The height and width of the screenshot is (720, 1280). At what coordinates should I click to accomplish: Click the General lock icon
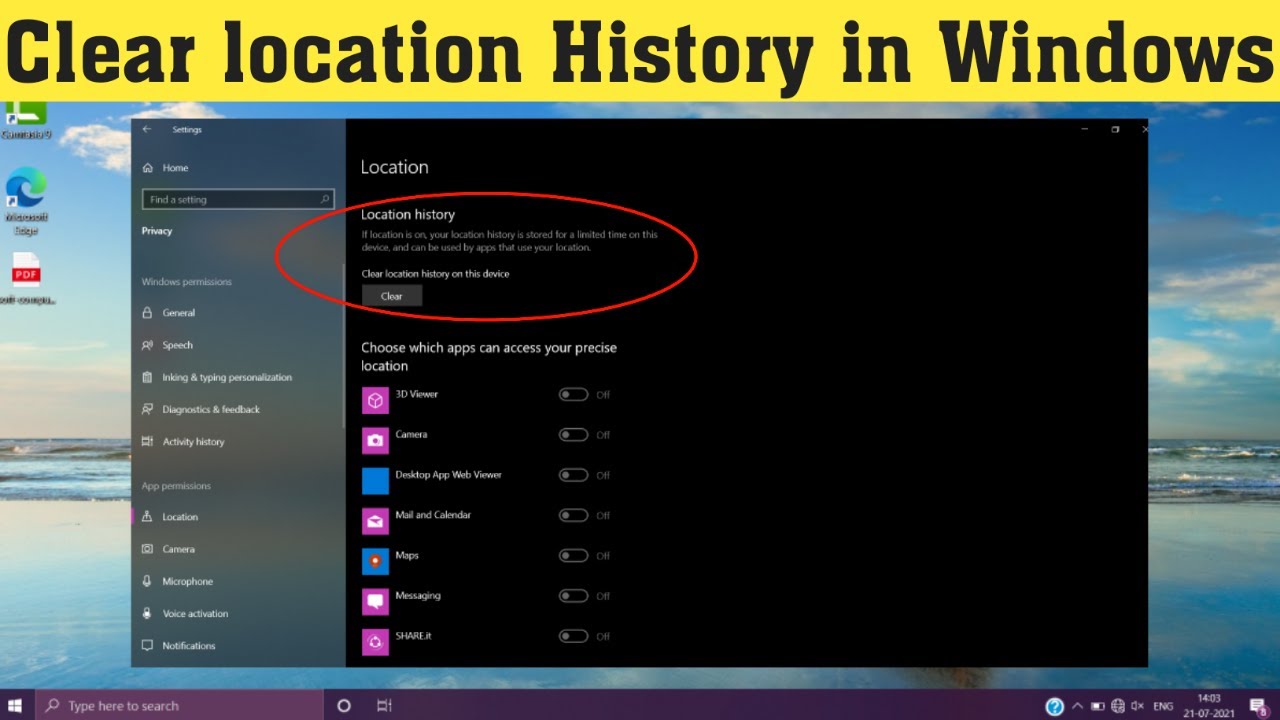pos(148,313)
